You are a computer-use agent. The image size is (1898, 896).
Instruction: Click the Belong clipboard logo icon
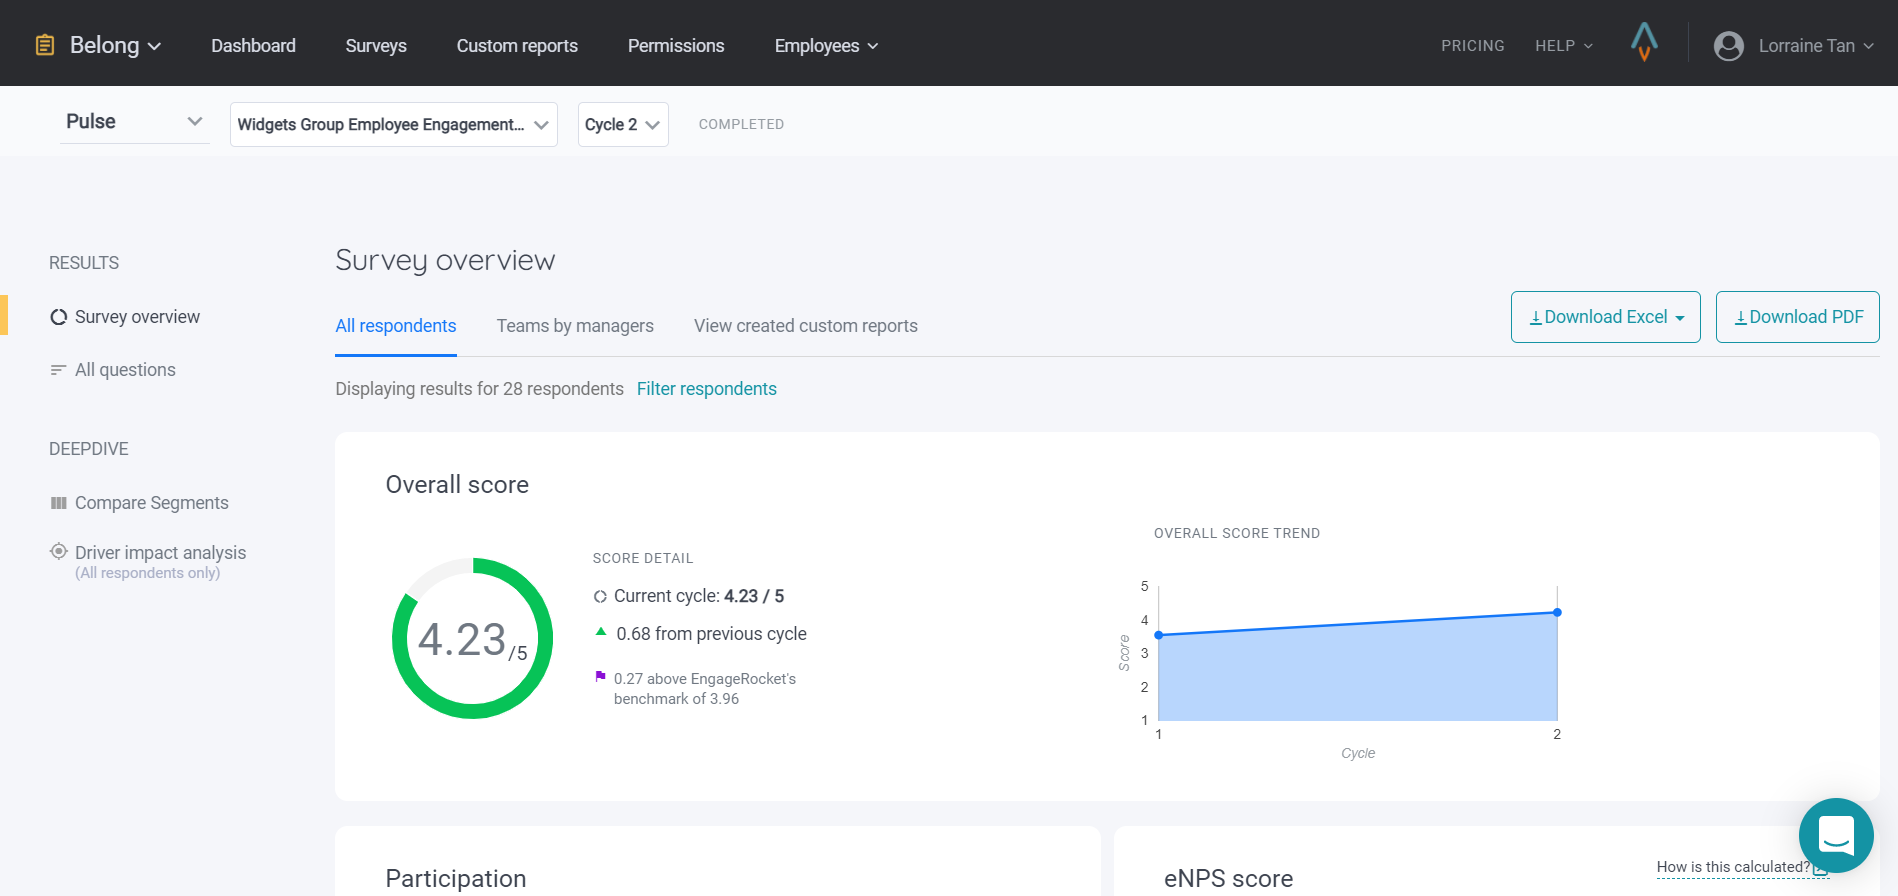coord(45,45)
